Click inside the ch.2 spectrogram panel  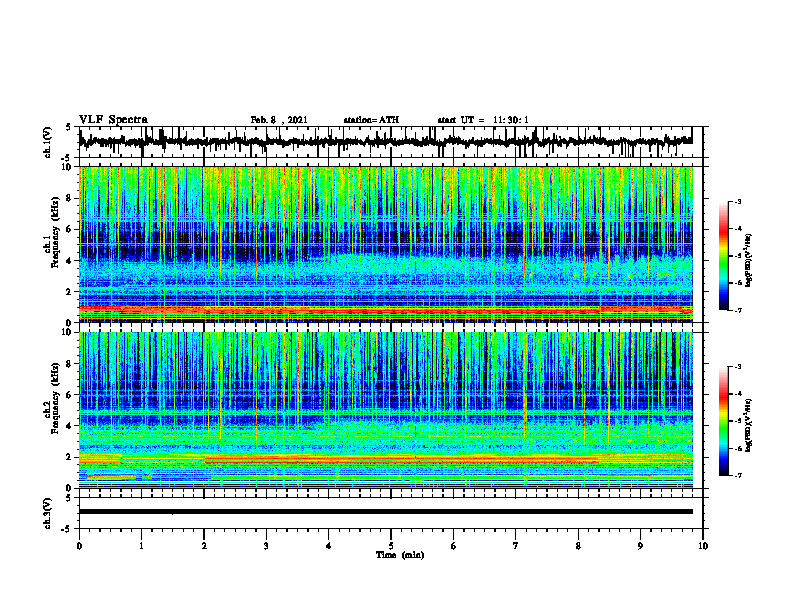tap(385, 410)
